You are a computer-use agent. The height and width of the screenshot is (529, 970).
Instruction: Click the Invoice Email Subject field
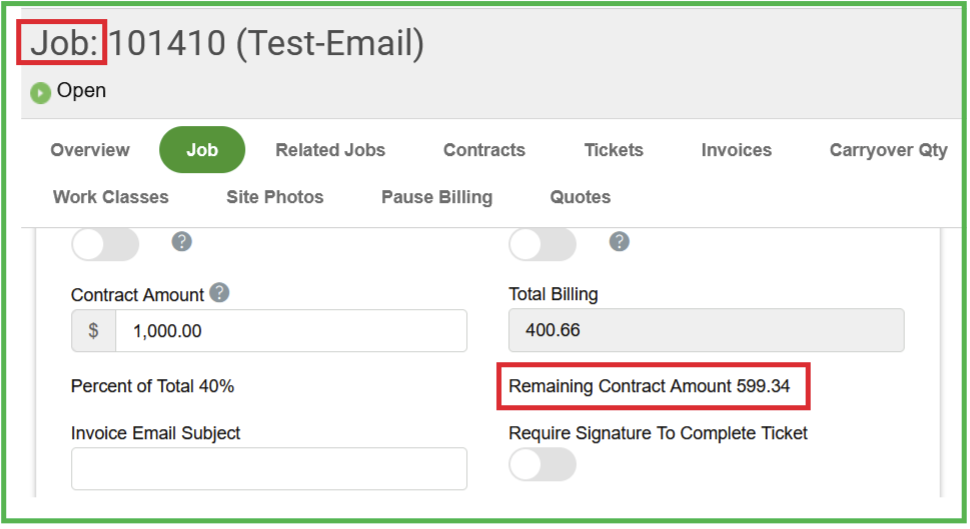(x=268, y=469)
